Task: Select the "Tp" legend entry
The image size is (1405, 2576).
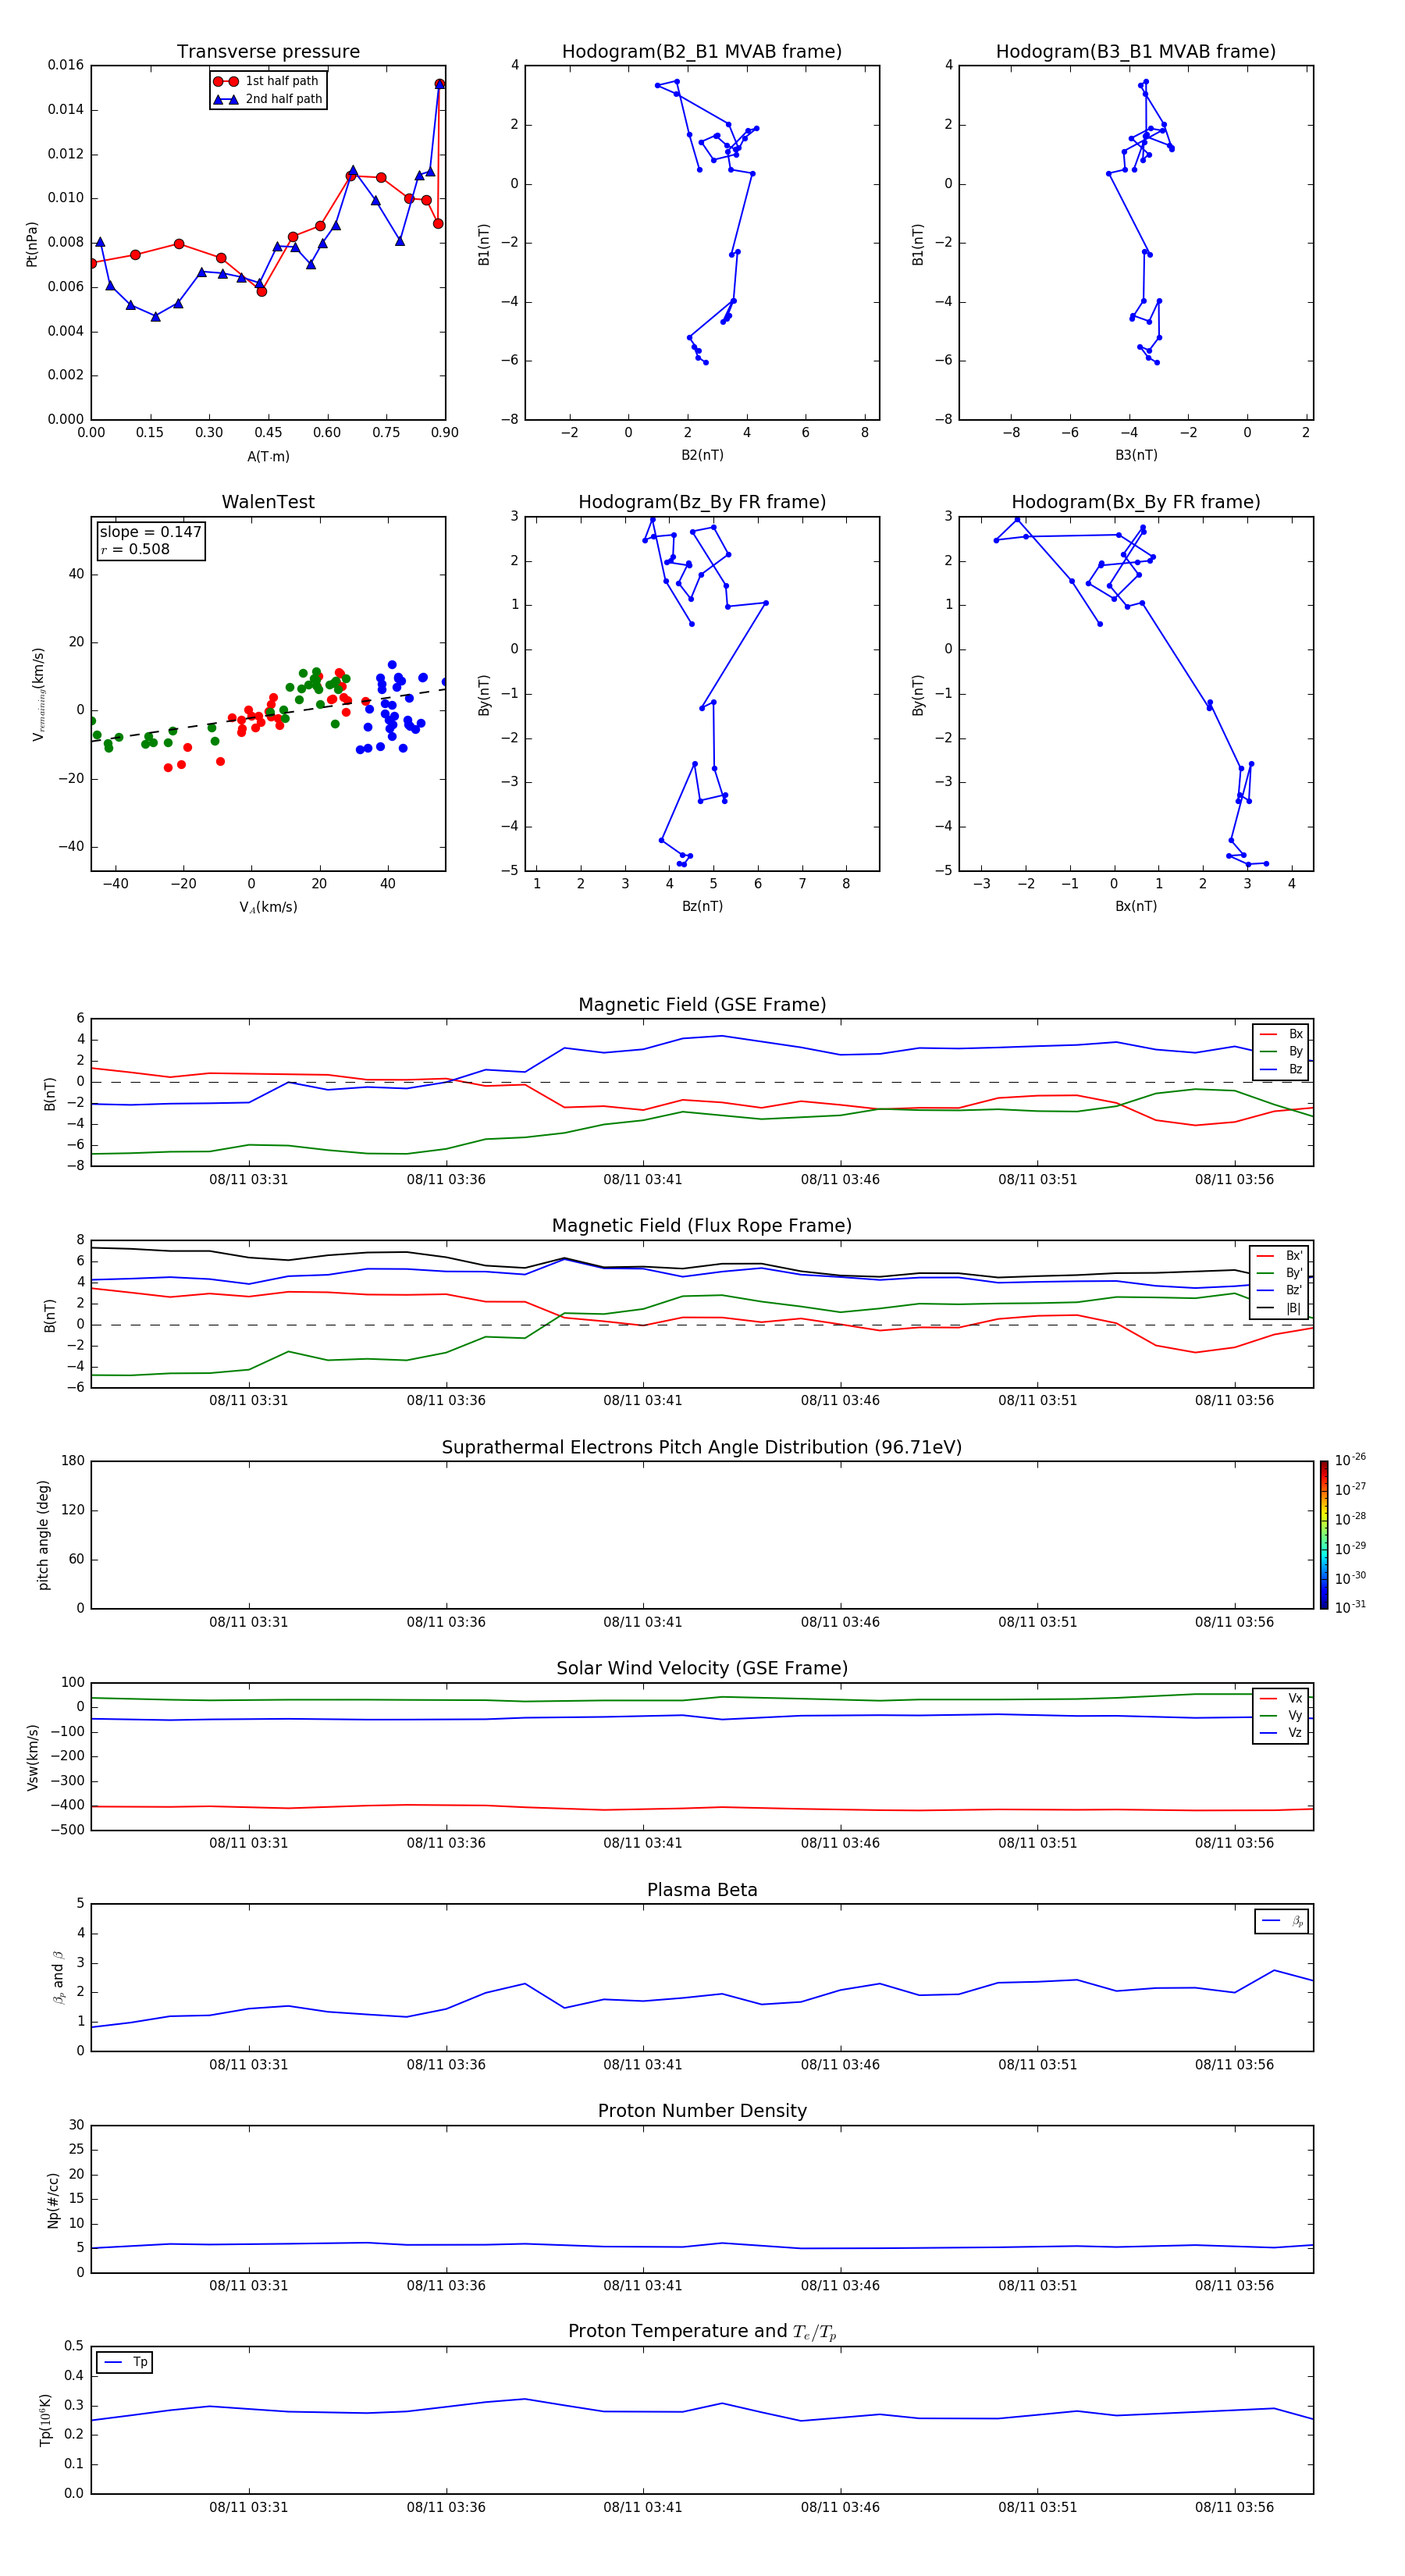Action: pyautogui.click(x=125, y=2363)
